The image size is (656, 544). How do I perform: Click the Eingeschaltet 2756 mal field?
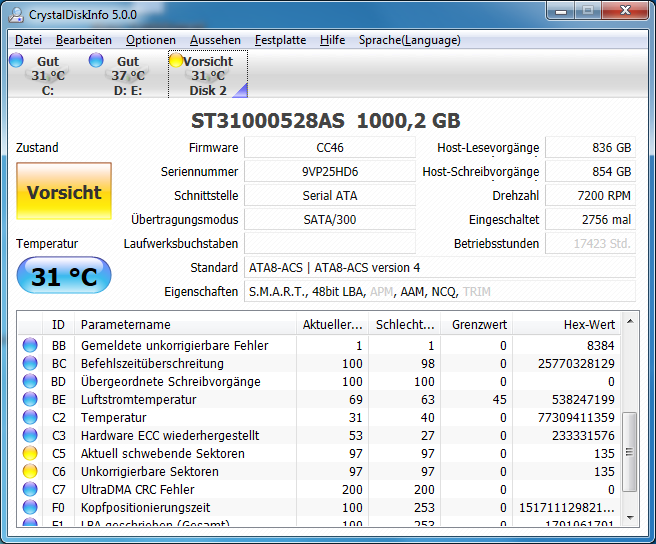pos(590,220)
